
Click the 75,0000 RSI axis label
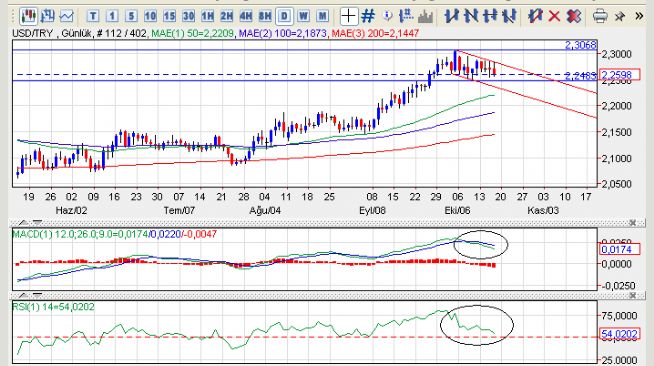pyautogui.click(x=619, y=316)
